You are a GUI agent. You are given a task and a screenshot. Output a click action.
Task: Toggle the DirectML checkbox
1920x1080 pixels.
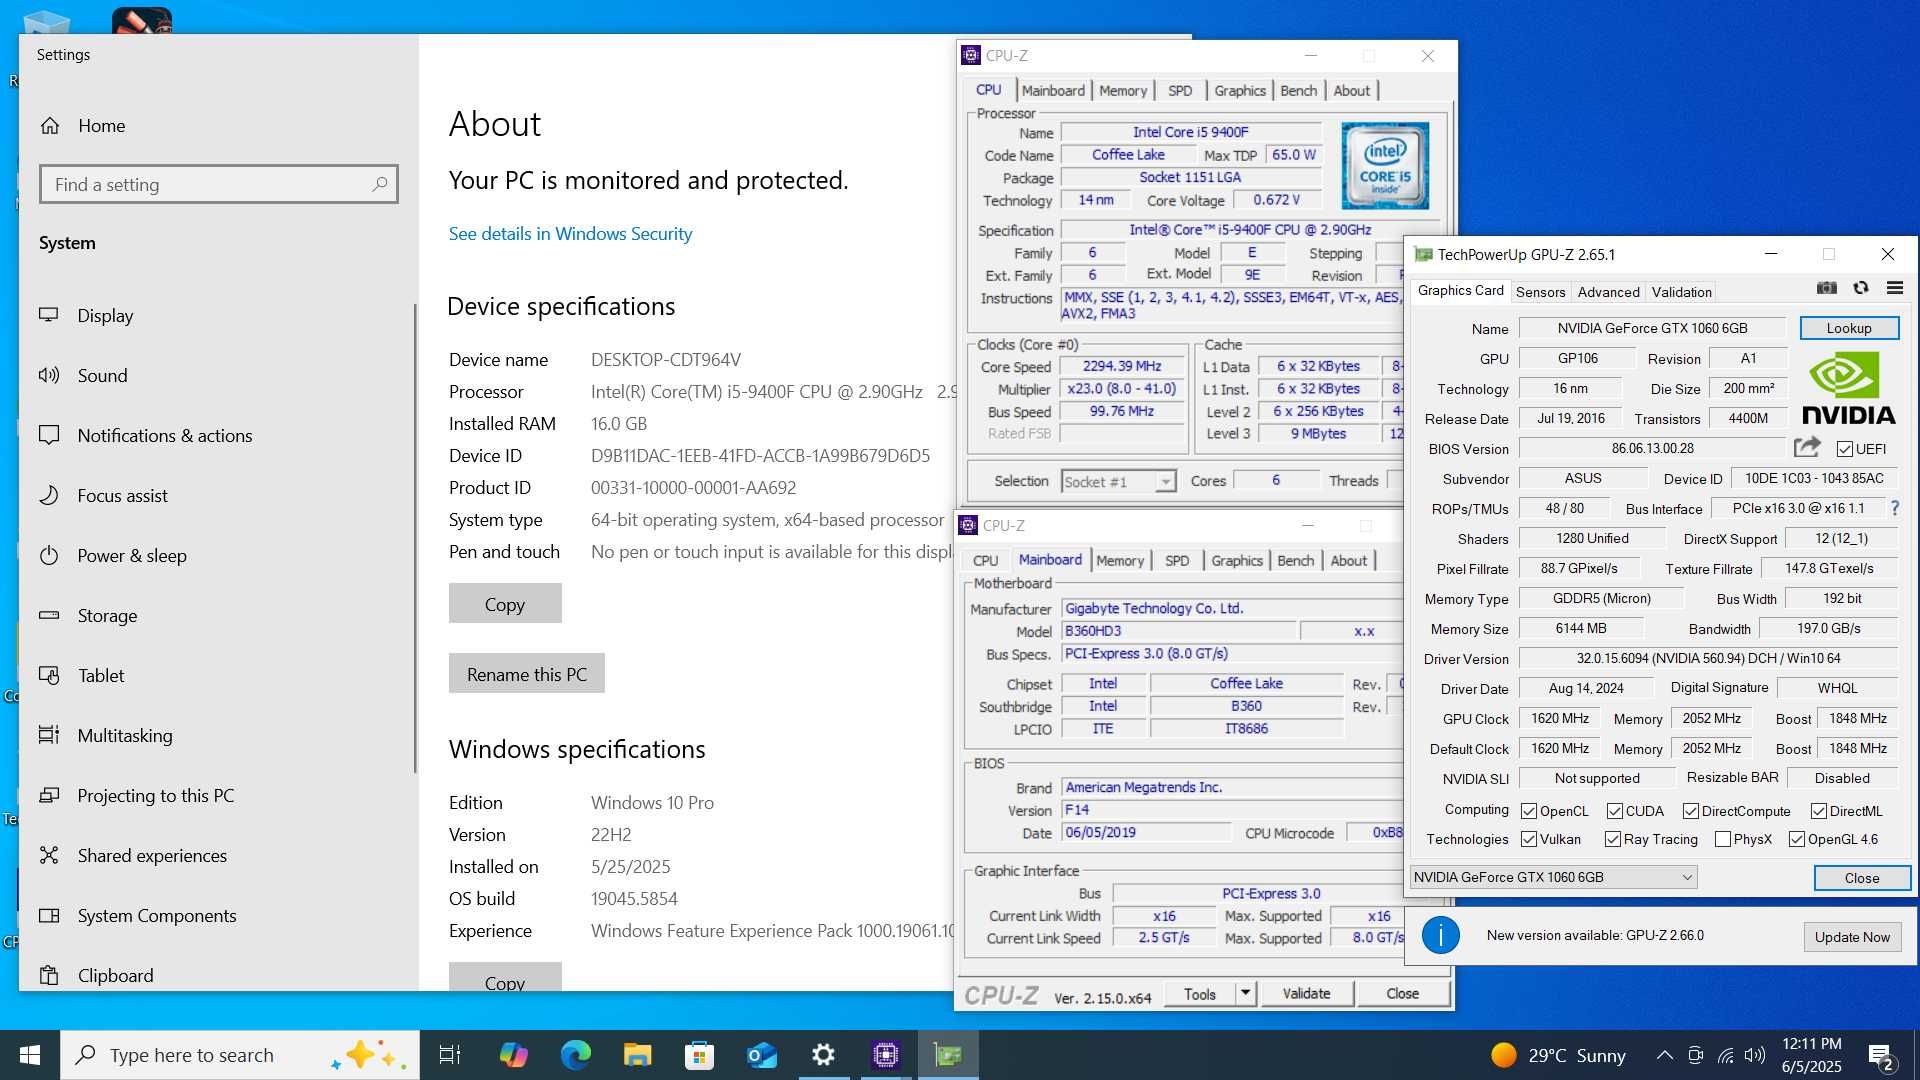[x=1819, y=811]
